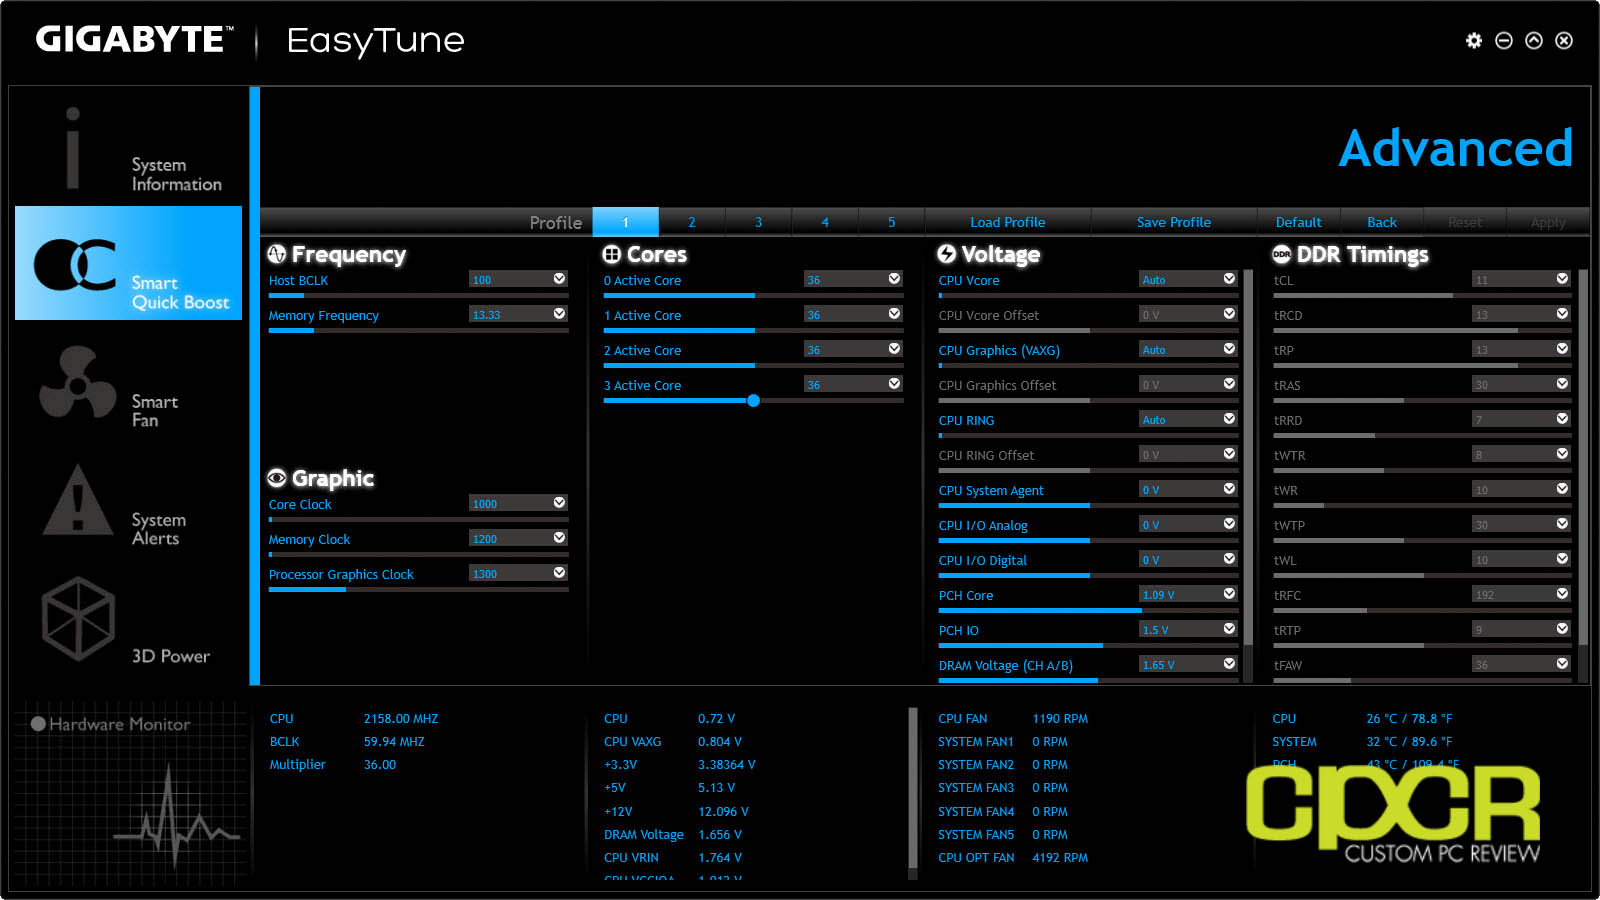Viewport: 1600px width, 900px height.
Task: Click the greyed Apply button
Action: pos(1548,222)
